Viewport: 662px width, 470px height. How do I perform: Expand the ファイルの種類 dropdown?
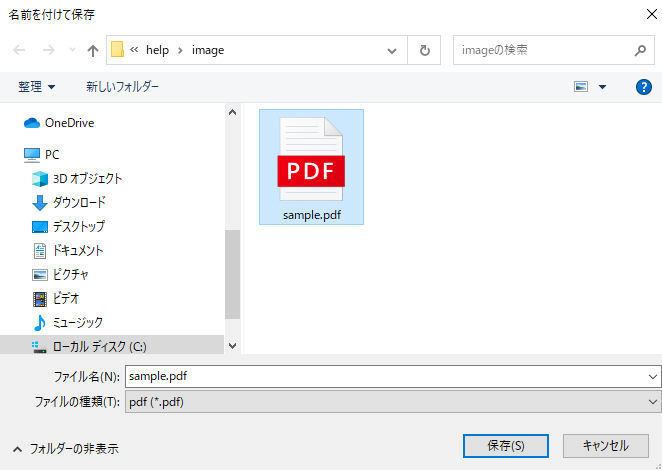pos(653,402)
